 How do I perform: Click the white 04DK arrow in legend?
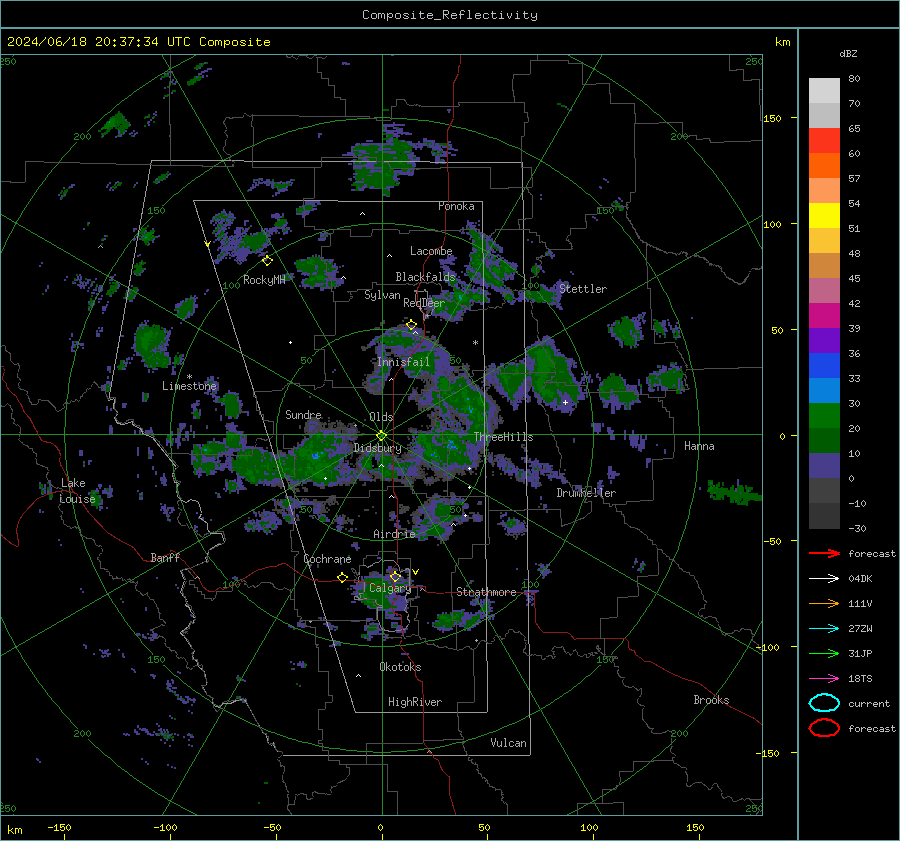(824, 579)
